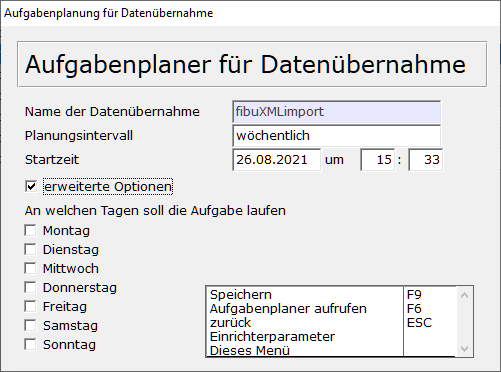
Task: Click the menu list scroll up arrow
Action: pos(464,295)
